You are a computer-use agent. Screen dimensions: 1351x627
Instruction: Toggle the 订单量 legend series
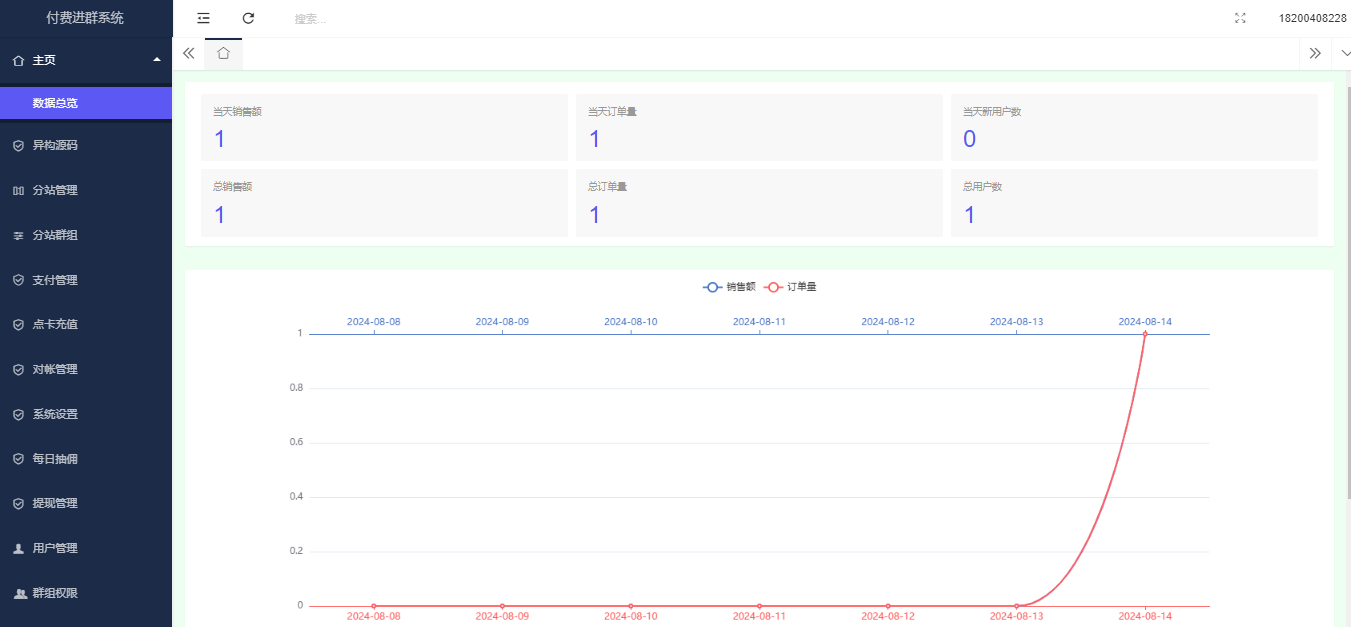tap(790, 287)
